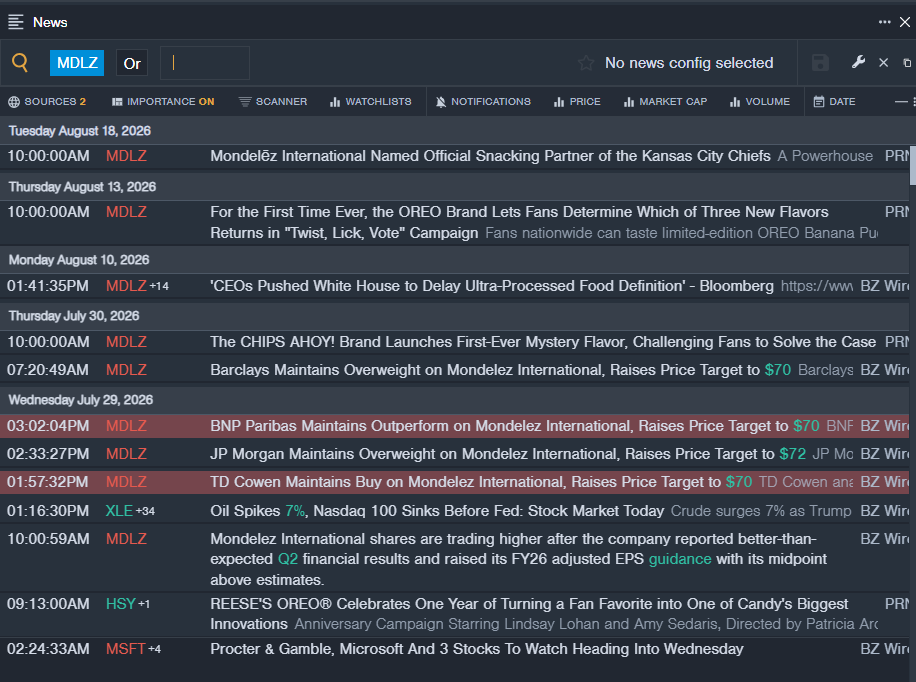
Task: Click the empty ticker search input field
Action: (x=205, y=63)
